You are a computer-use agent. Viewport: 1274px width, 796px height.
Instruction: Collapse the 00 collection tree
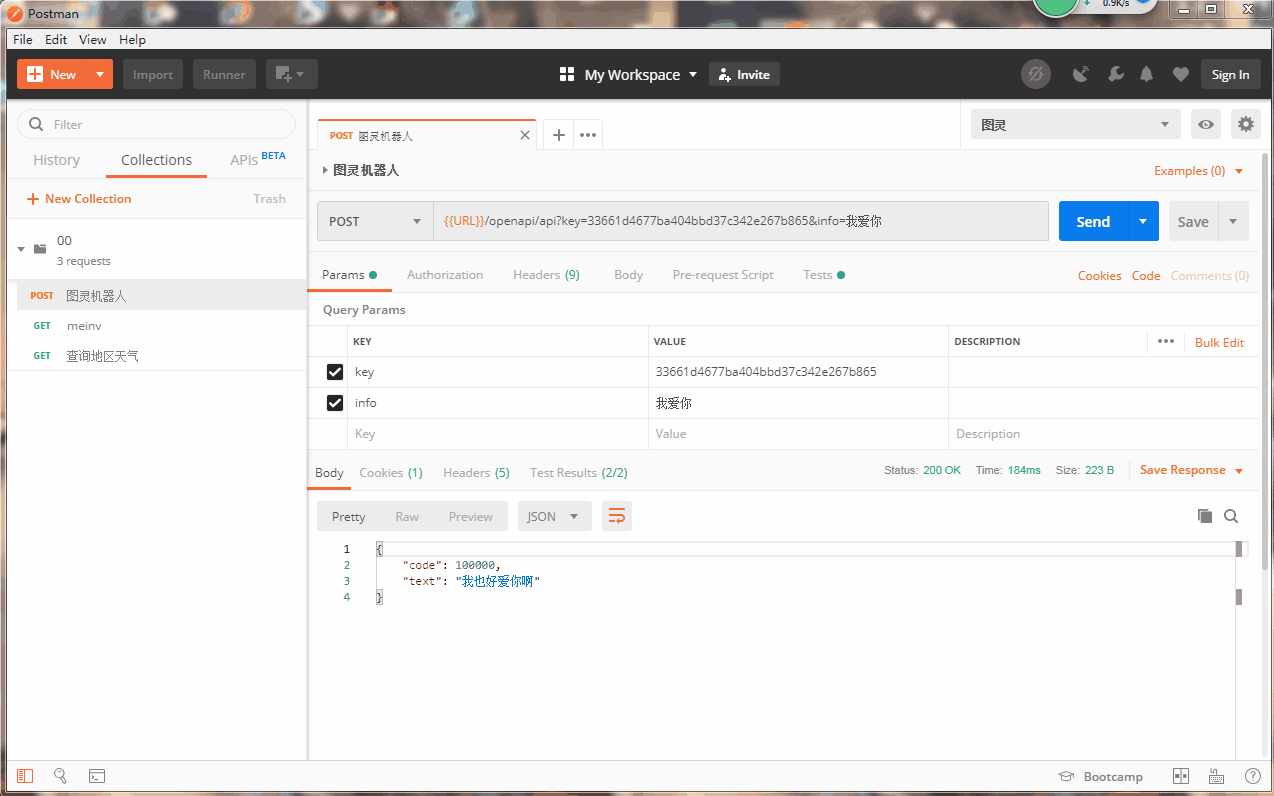(x=21, y=249)
